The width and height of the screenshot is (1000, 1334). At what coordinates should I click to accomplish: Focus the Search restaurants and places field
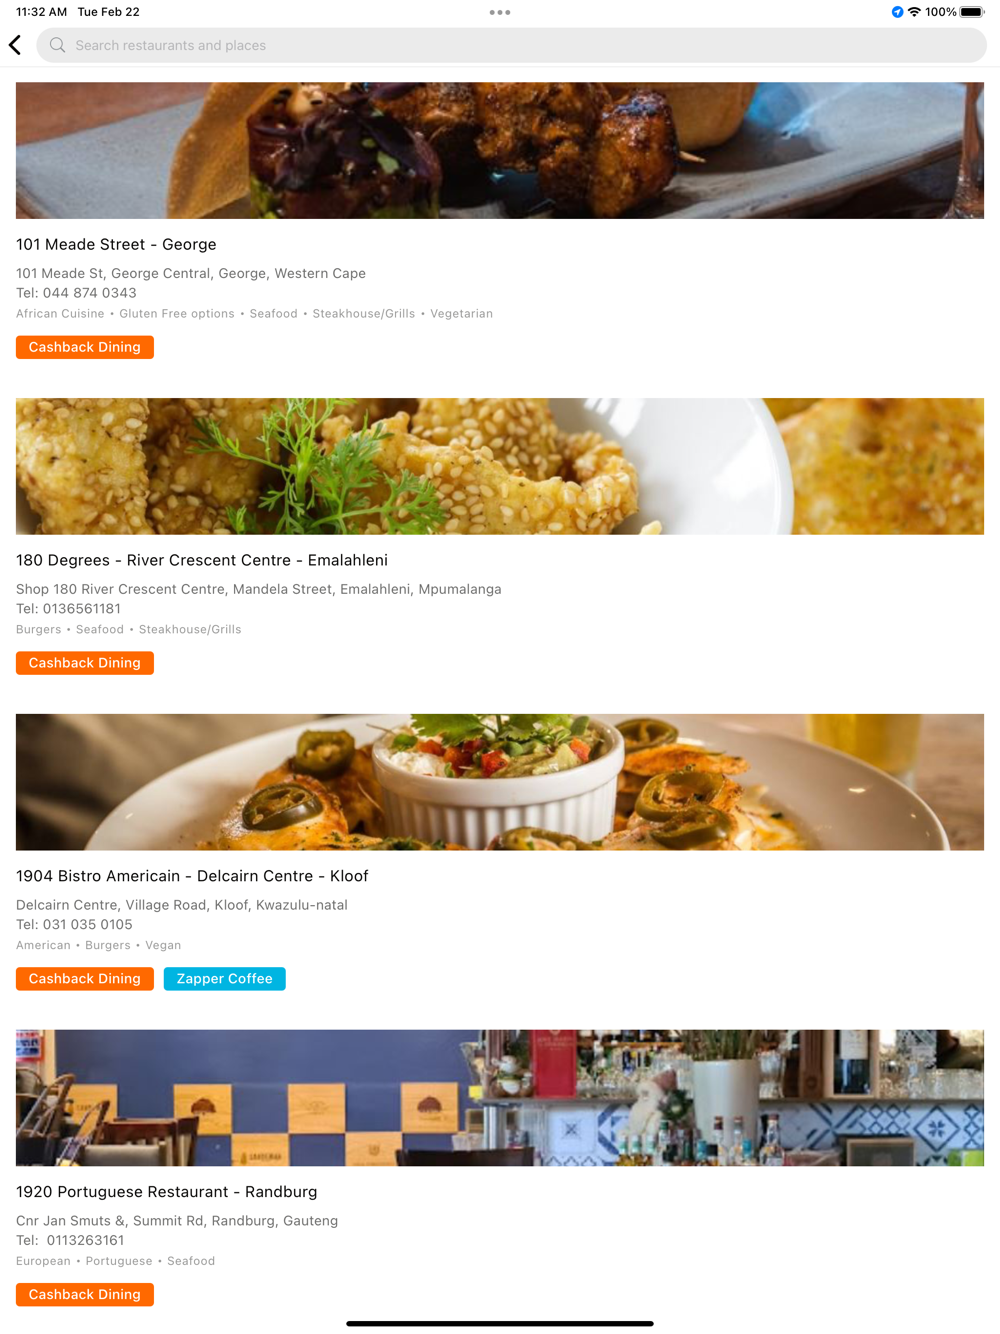[511, 45]
